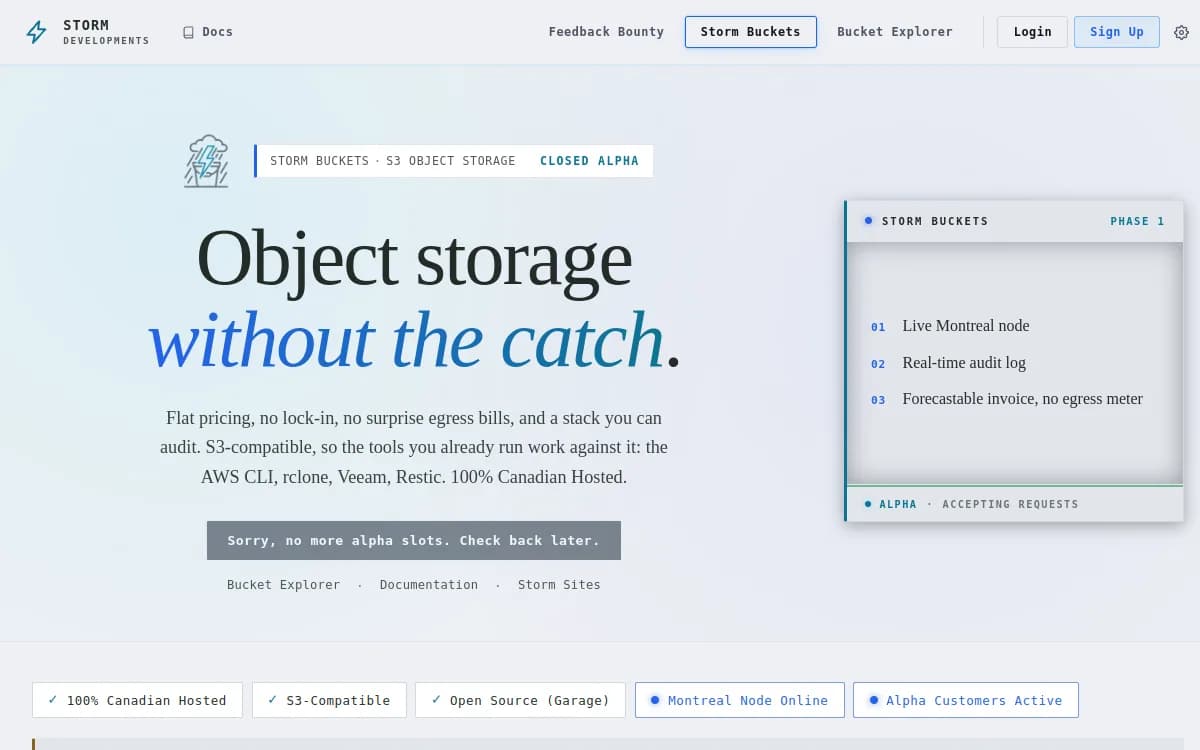Click the STORM DEVELOPMENTS brand name

pos(106,32)
